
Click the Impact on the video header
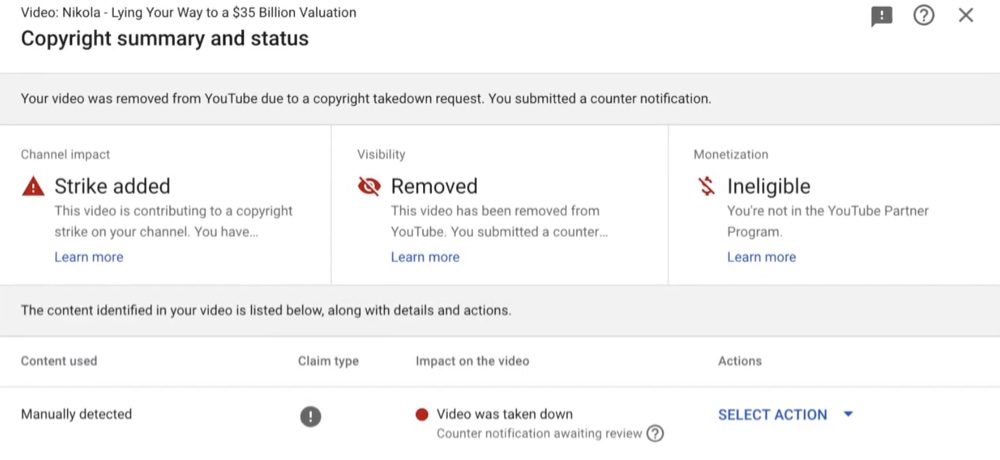[x=473, y=361]
